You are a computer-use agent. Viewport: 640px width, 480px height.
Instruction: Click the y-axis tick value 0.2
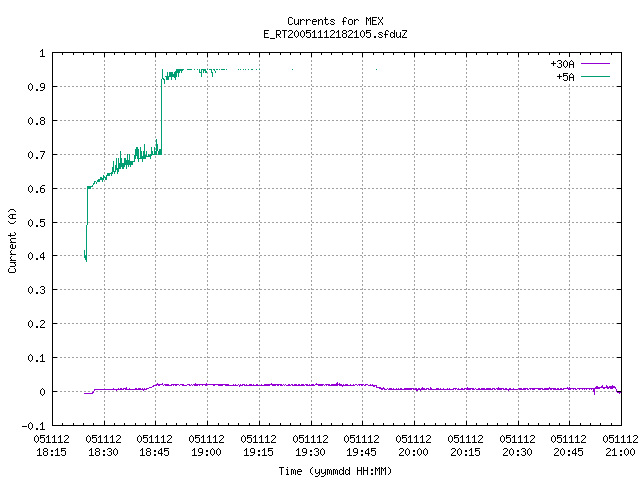point(36,324)
